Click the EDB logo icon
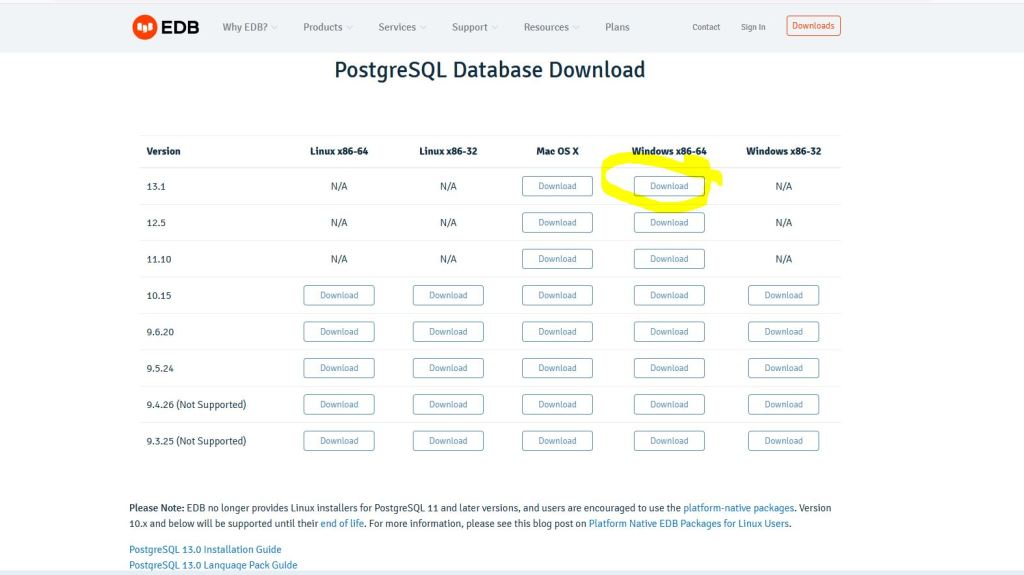The image size is (1024, 575). pos(144,27)
